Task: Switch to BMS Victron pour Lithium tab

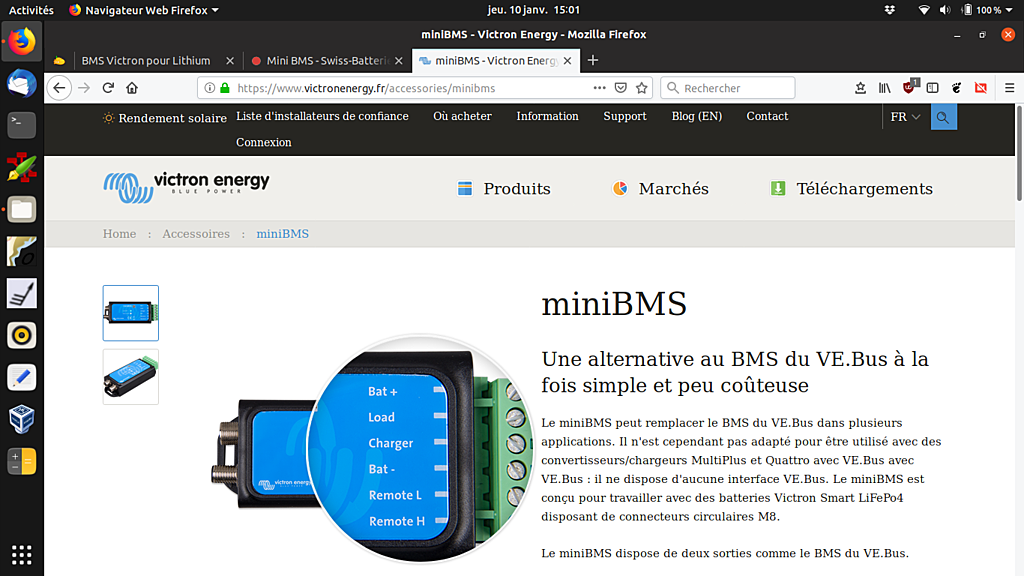Action: (146, 61)
